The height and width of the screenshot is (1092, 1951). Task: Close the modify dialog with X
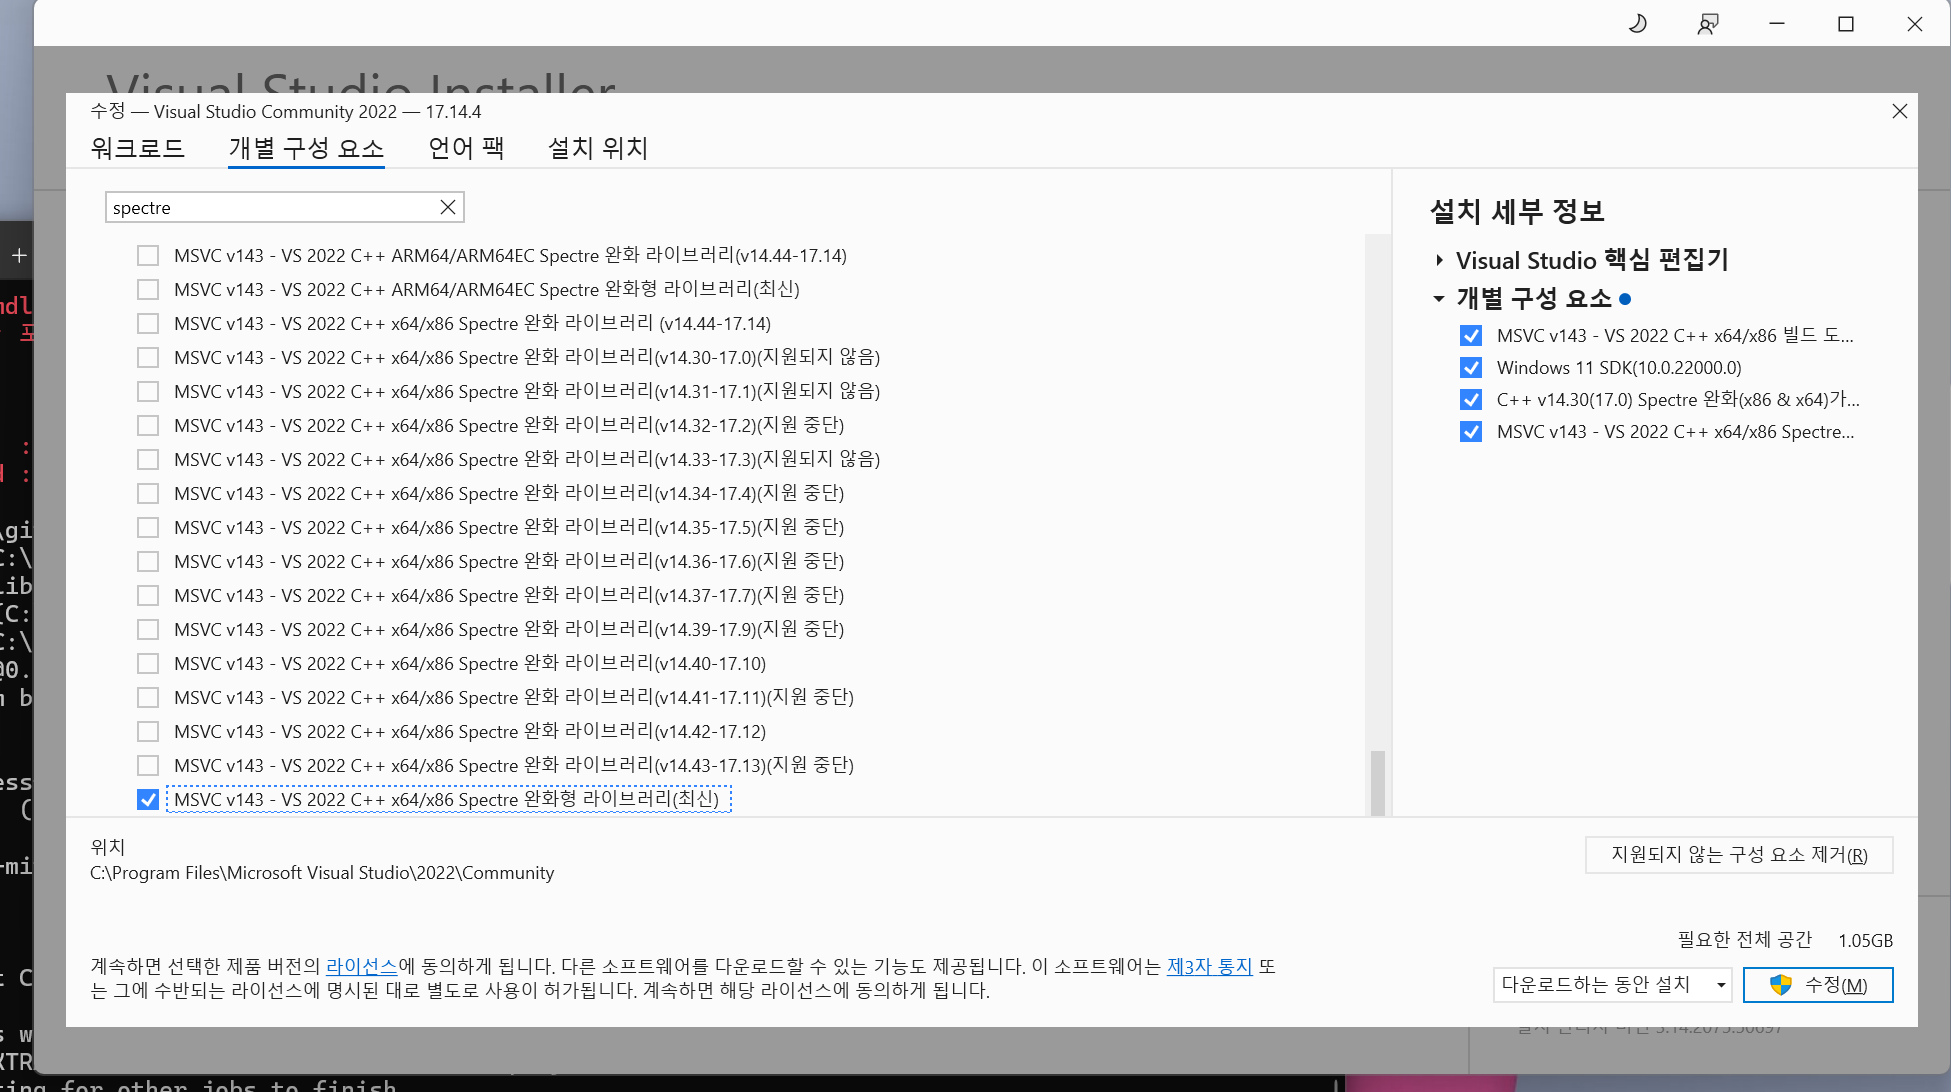click(1900, 111)
